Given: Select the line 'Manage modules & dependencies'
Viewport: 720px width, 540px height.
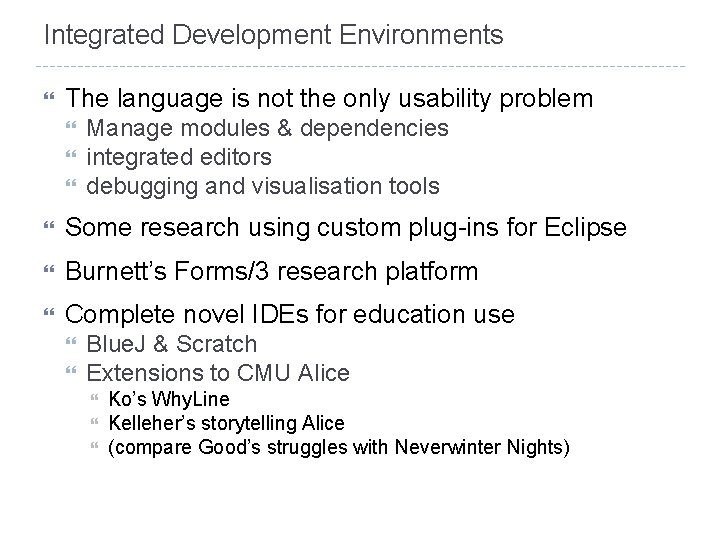Looking at the screenshot, I should click(x=267, y=128).
